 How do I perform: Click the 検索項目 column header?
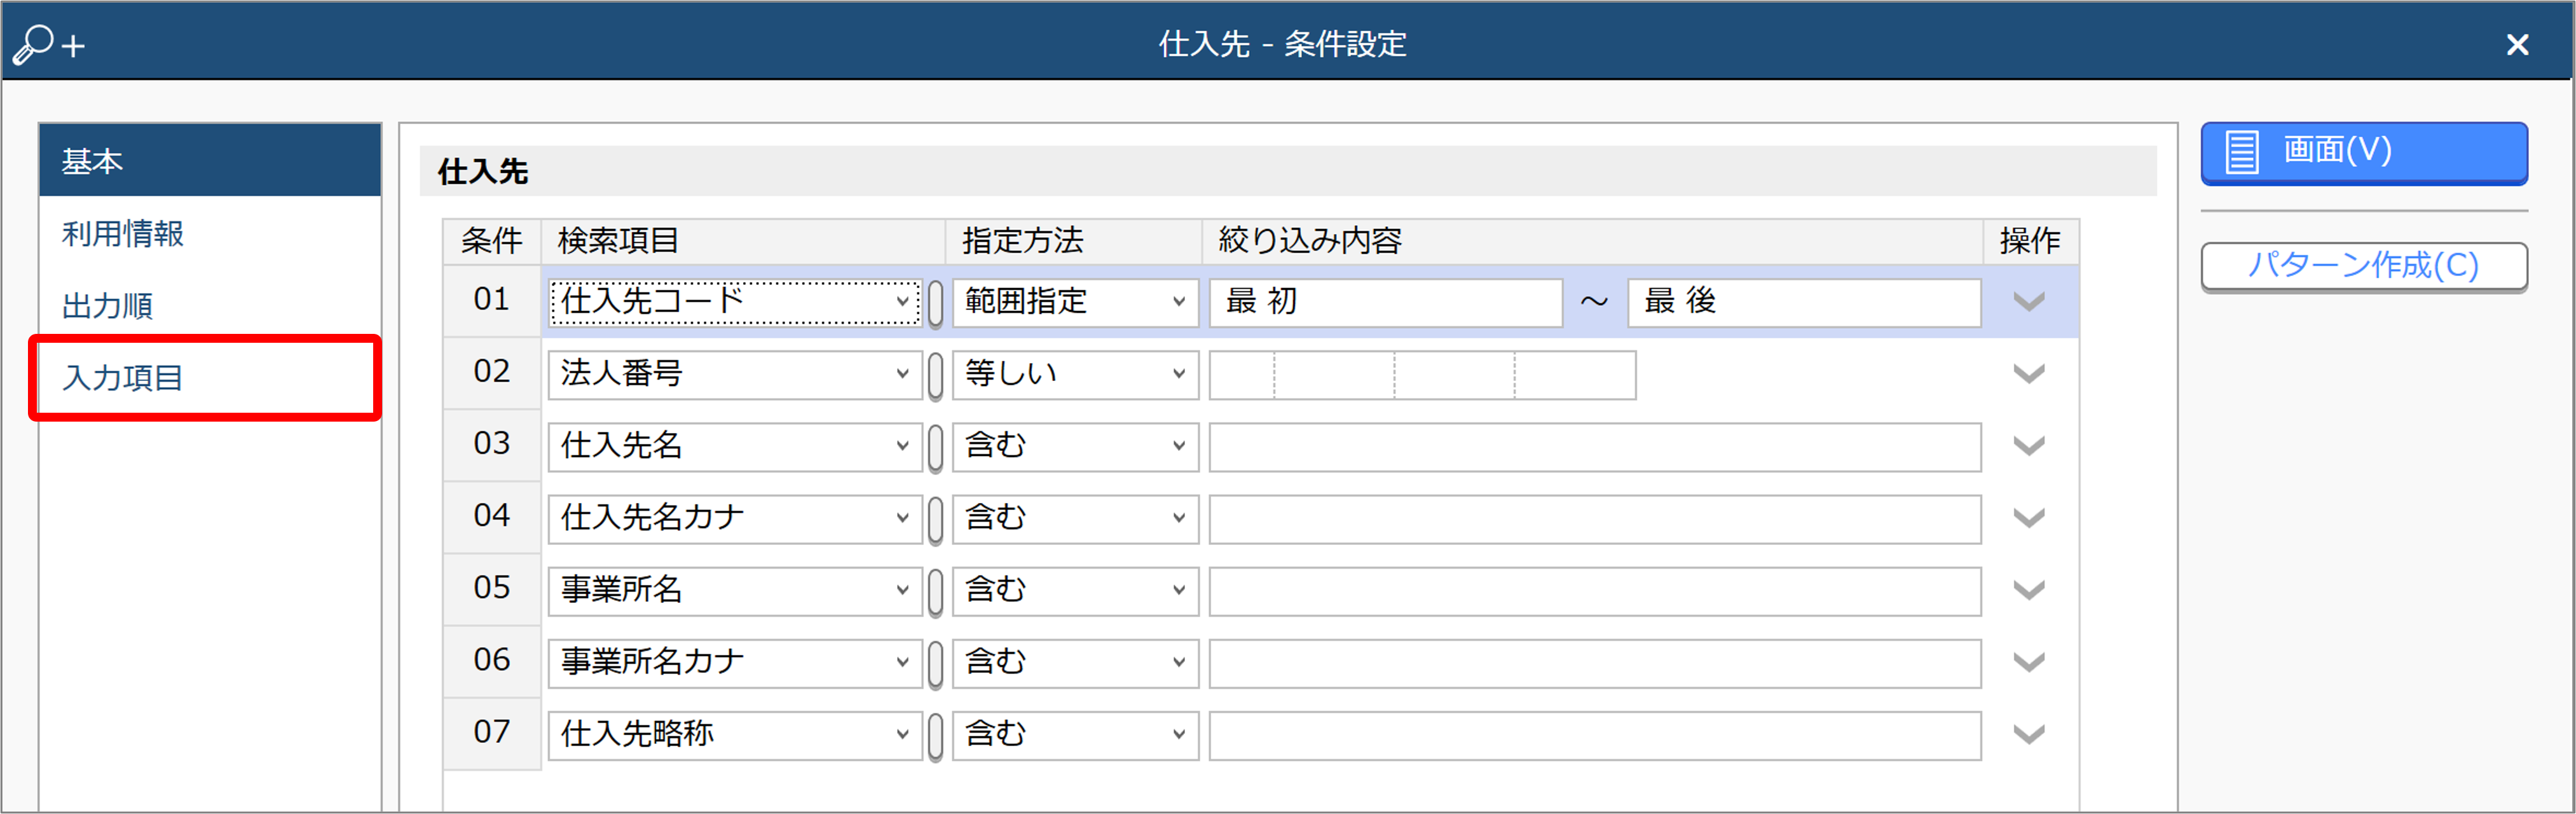744,241
